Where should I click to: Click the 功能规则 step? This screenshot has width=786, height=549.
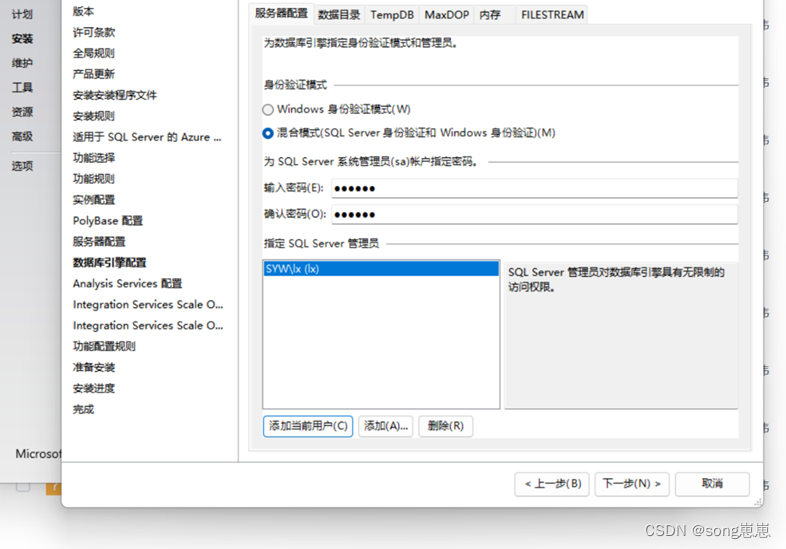[94, 178]
